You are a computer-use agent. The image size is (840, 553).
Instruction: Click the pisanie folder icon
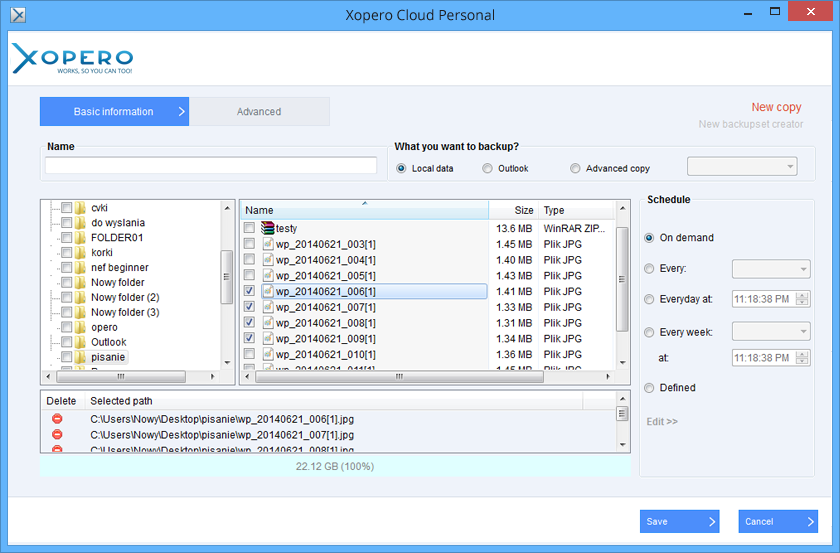(x=80, y=357)
